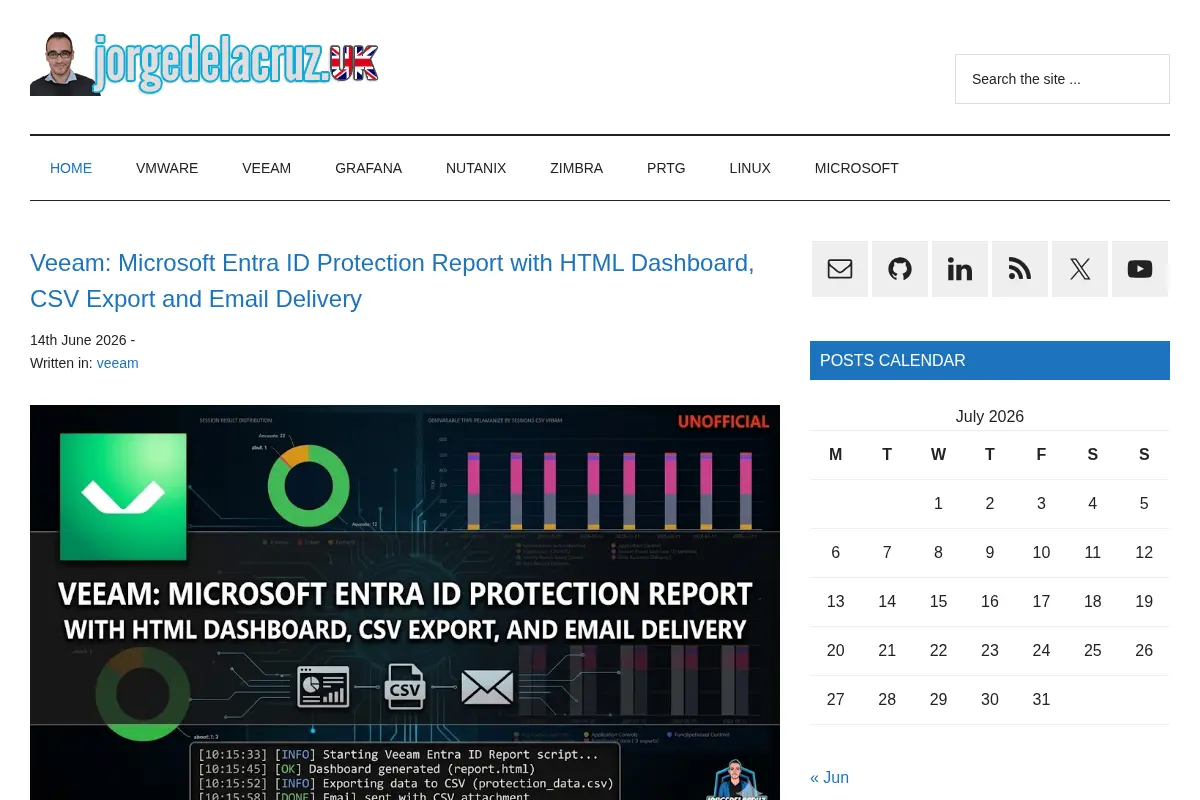1200x800 pixels.
Task: Select calendar day 13
Action: click(836, 602)
